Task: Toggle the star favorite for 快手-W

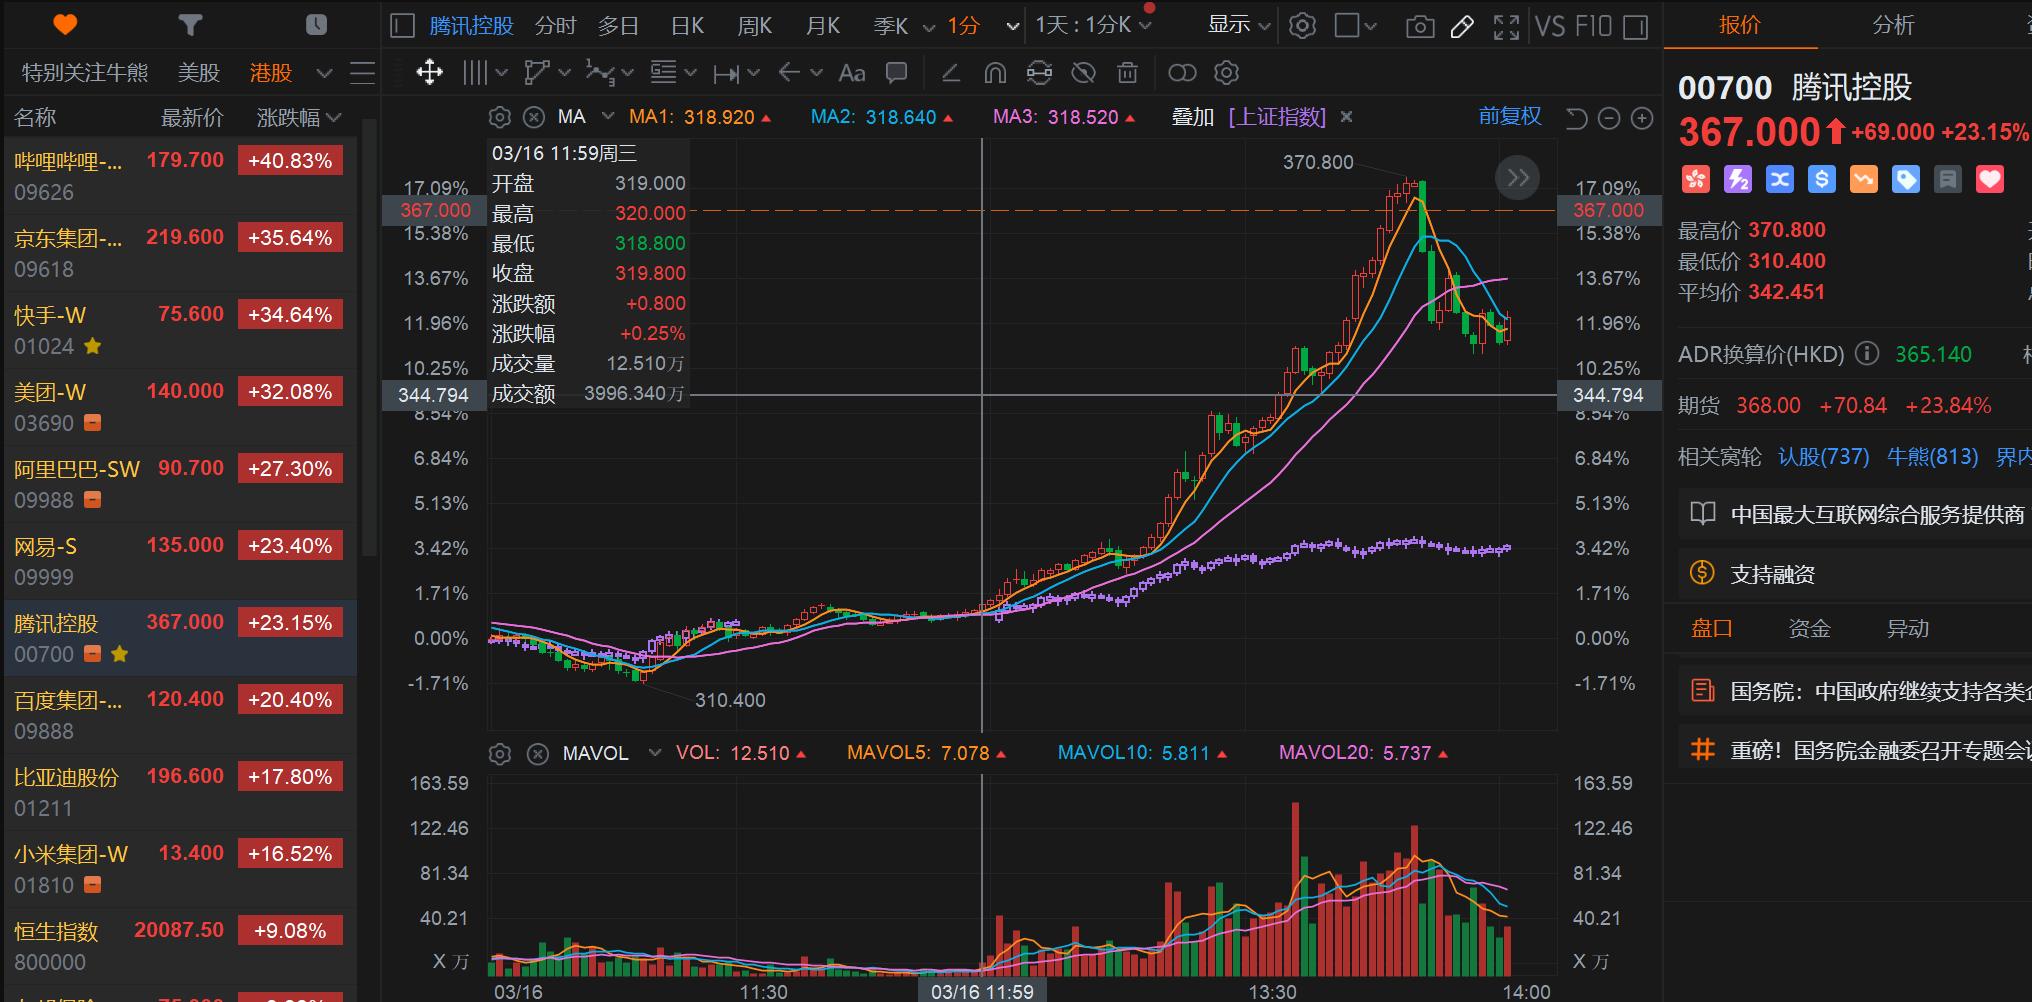Action: click(x=92, y=347)
